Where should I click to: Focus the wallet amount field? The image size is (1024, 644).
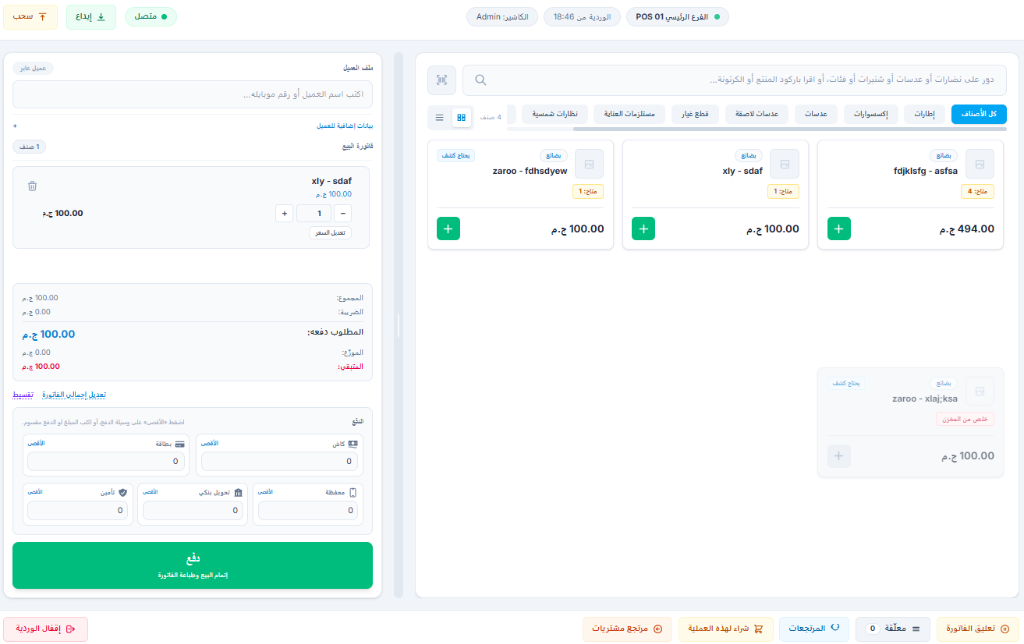pyautogui.click(x=308, y=510)
